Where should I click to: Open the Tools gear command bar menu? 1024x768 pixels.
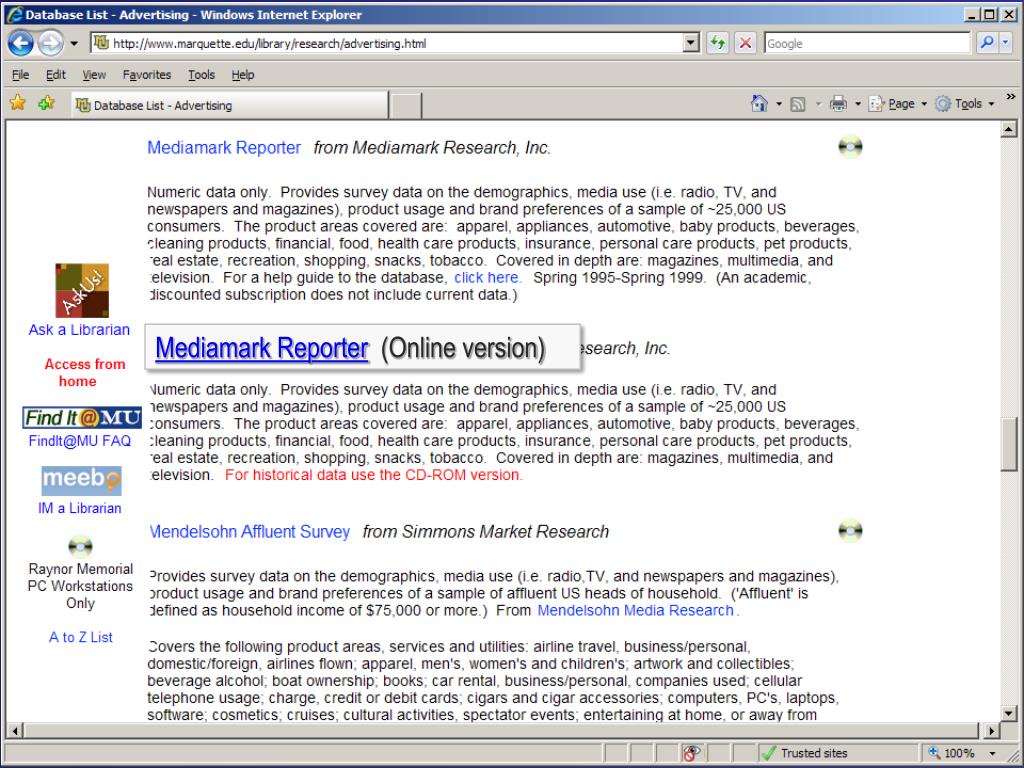tap(964, 104)
